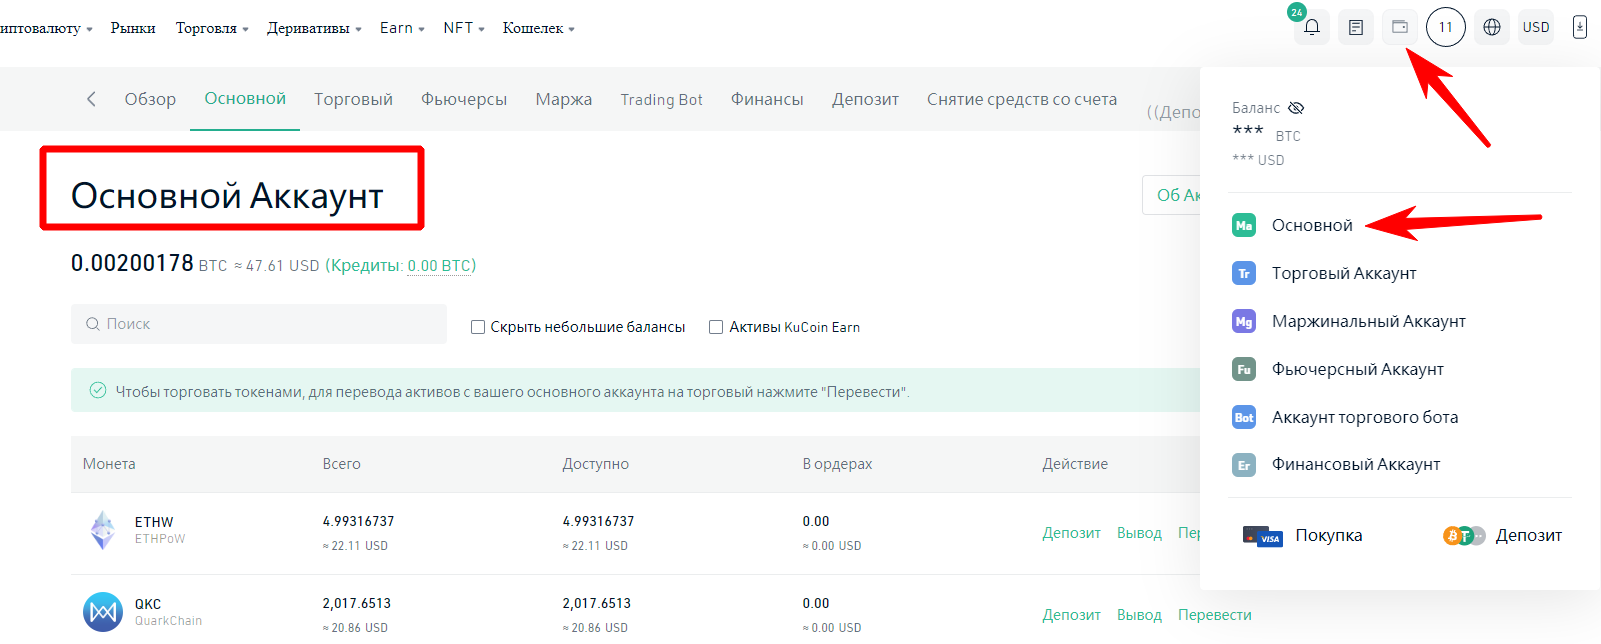Viewport: 1601px width, 644px height.
Task: Open the Деривативы dropdown menu
Action: click(x=314, y=28)
